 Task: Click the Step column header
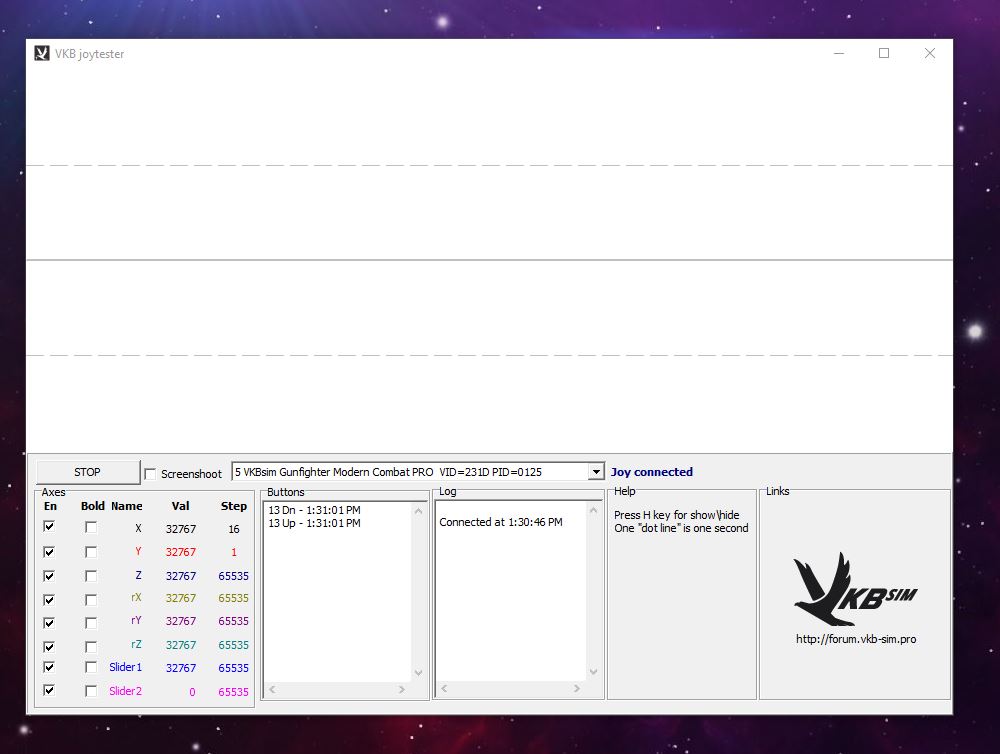point(234,506)
